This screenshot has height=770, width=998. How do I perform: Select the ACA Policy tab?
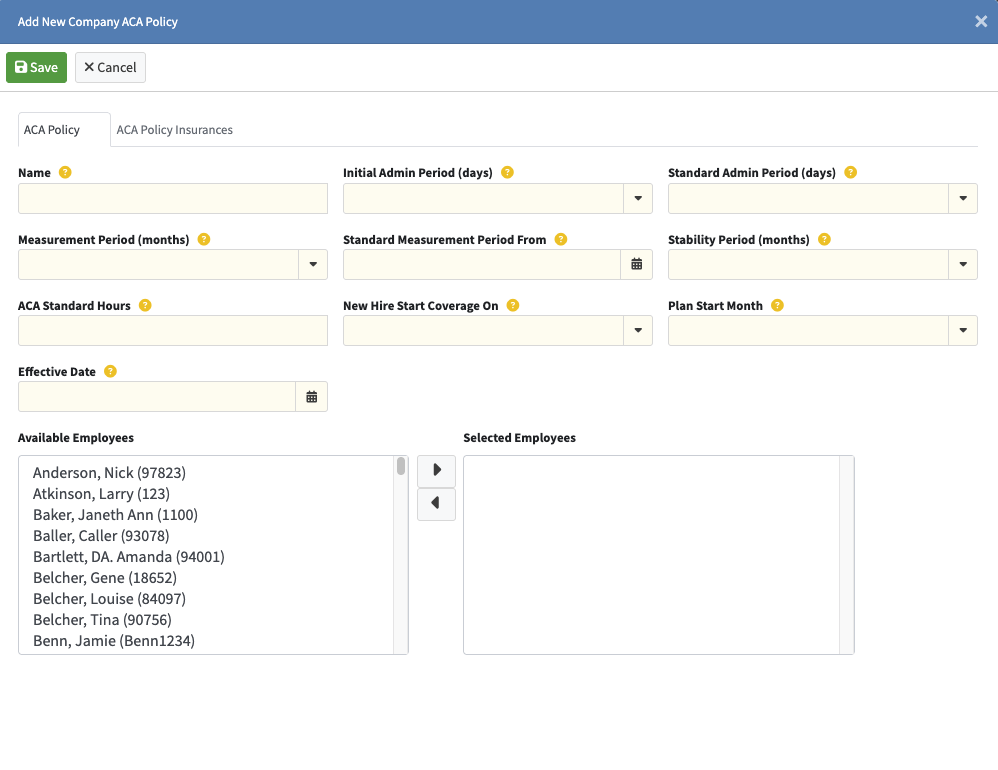(52, 130)
